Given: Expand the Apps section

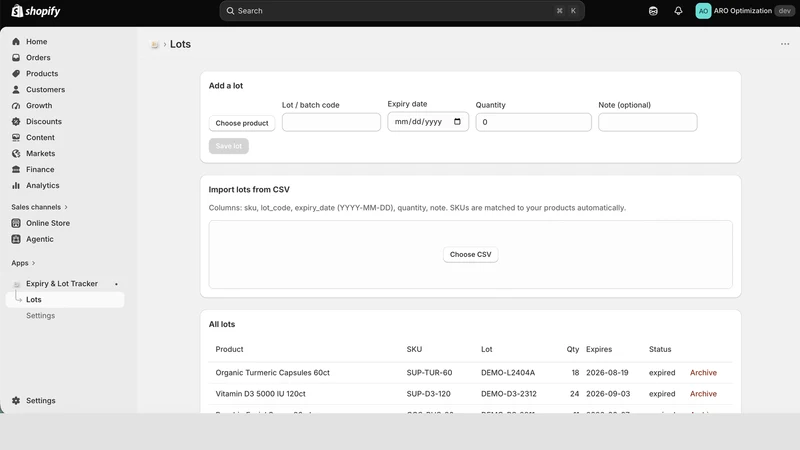Looking at the screenshot, I should coord(23,263).
